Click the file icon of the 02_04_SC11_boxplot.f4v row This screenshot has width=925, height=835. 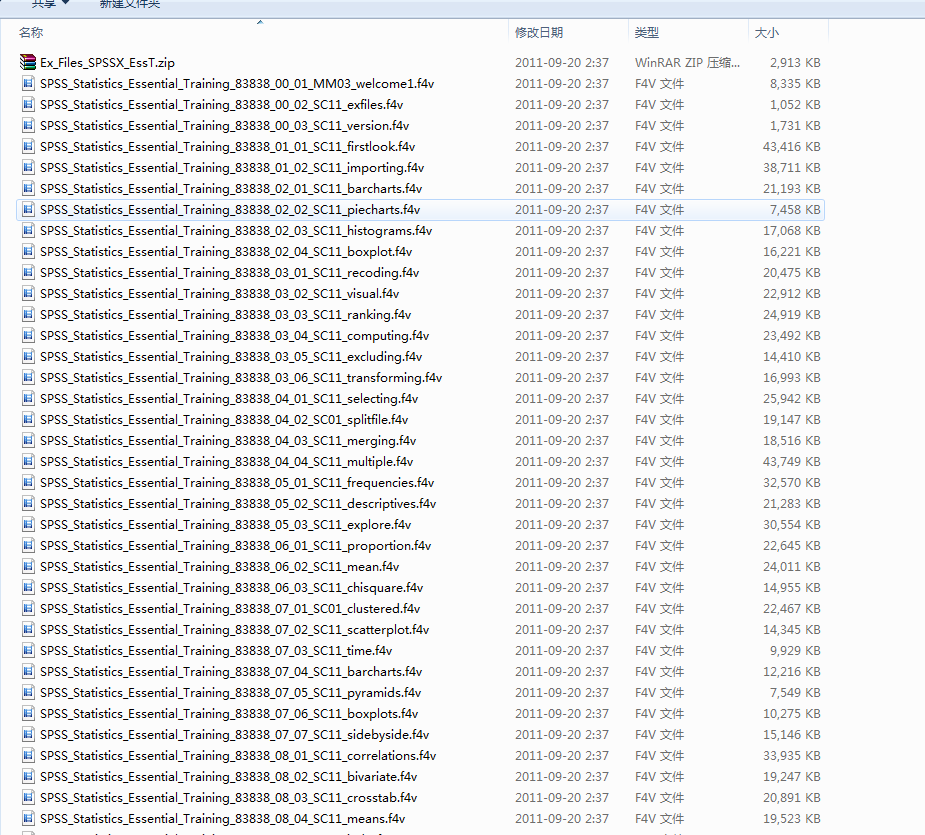pyautogui.click(x=28, y=251)
